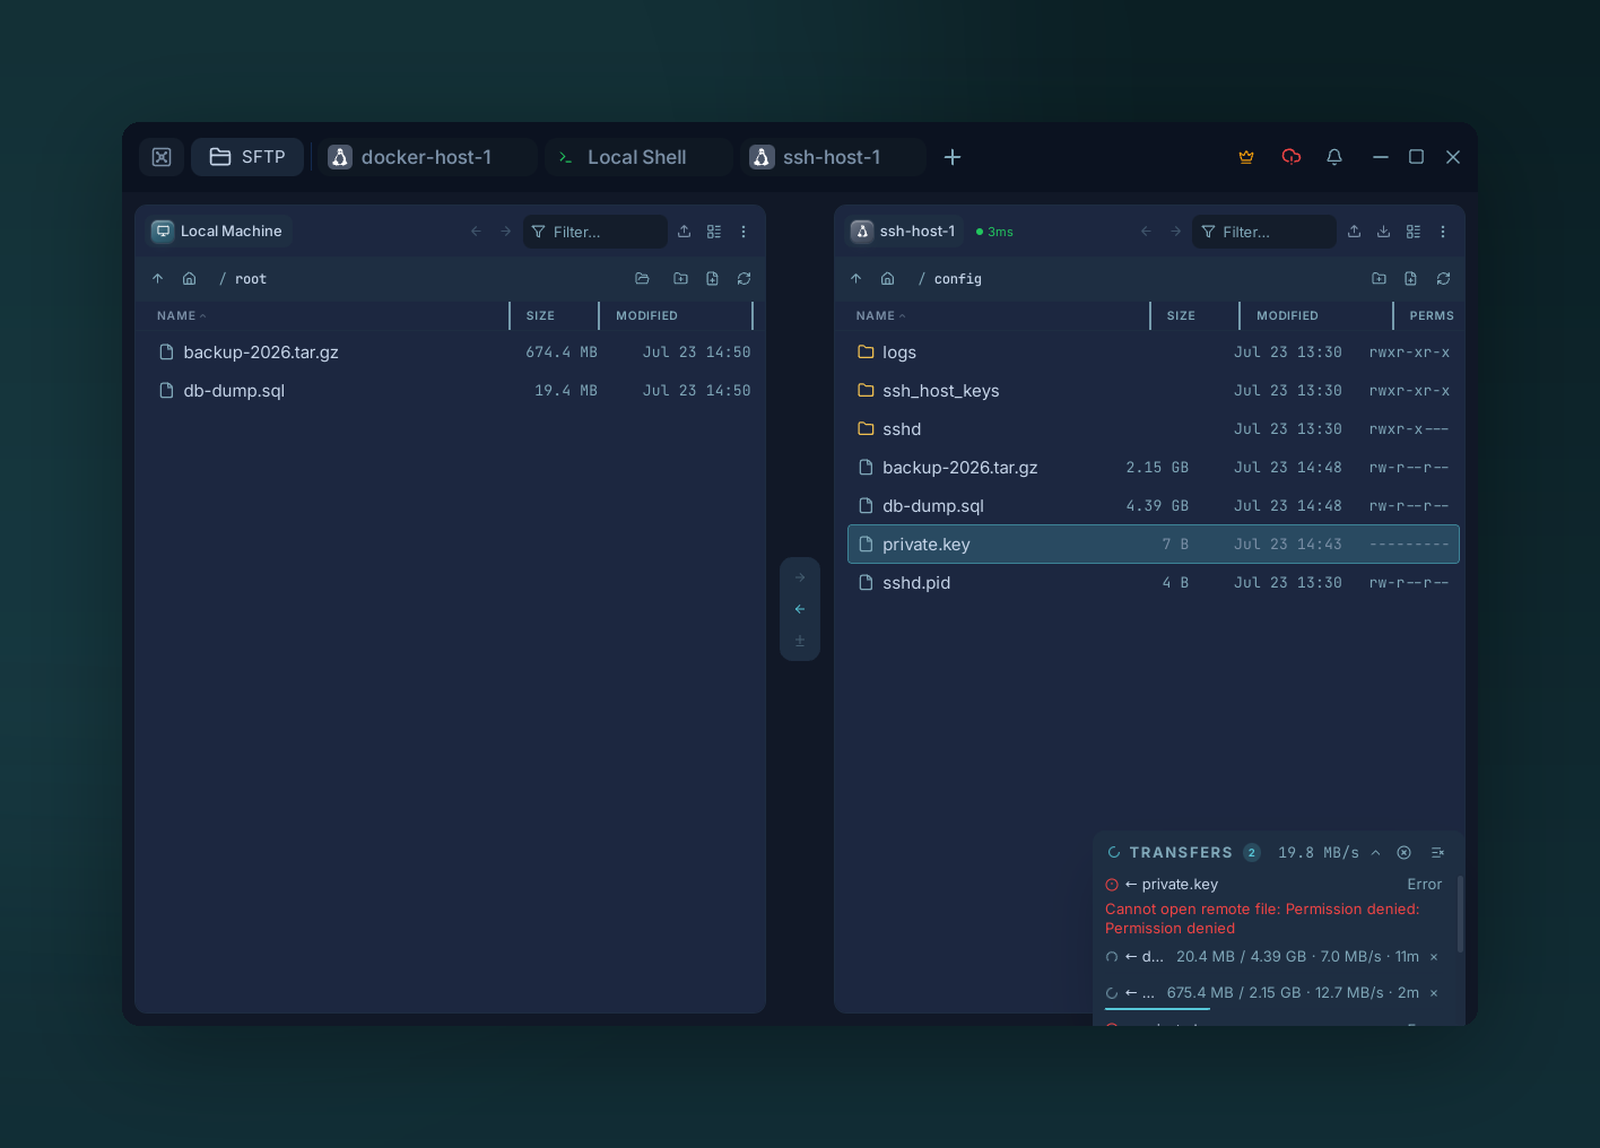The image size is (1600, 1148).
Task: Switch to the SFTP tab
Action: (x=247, y=157)
